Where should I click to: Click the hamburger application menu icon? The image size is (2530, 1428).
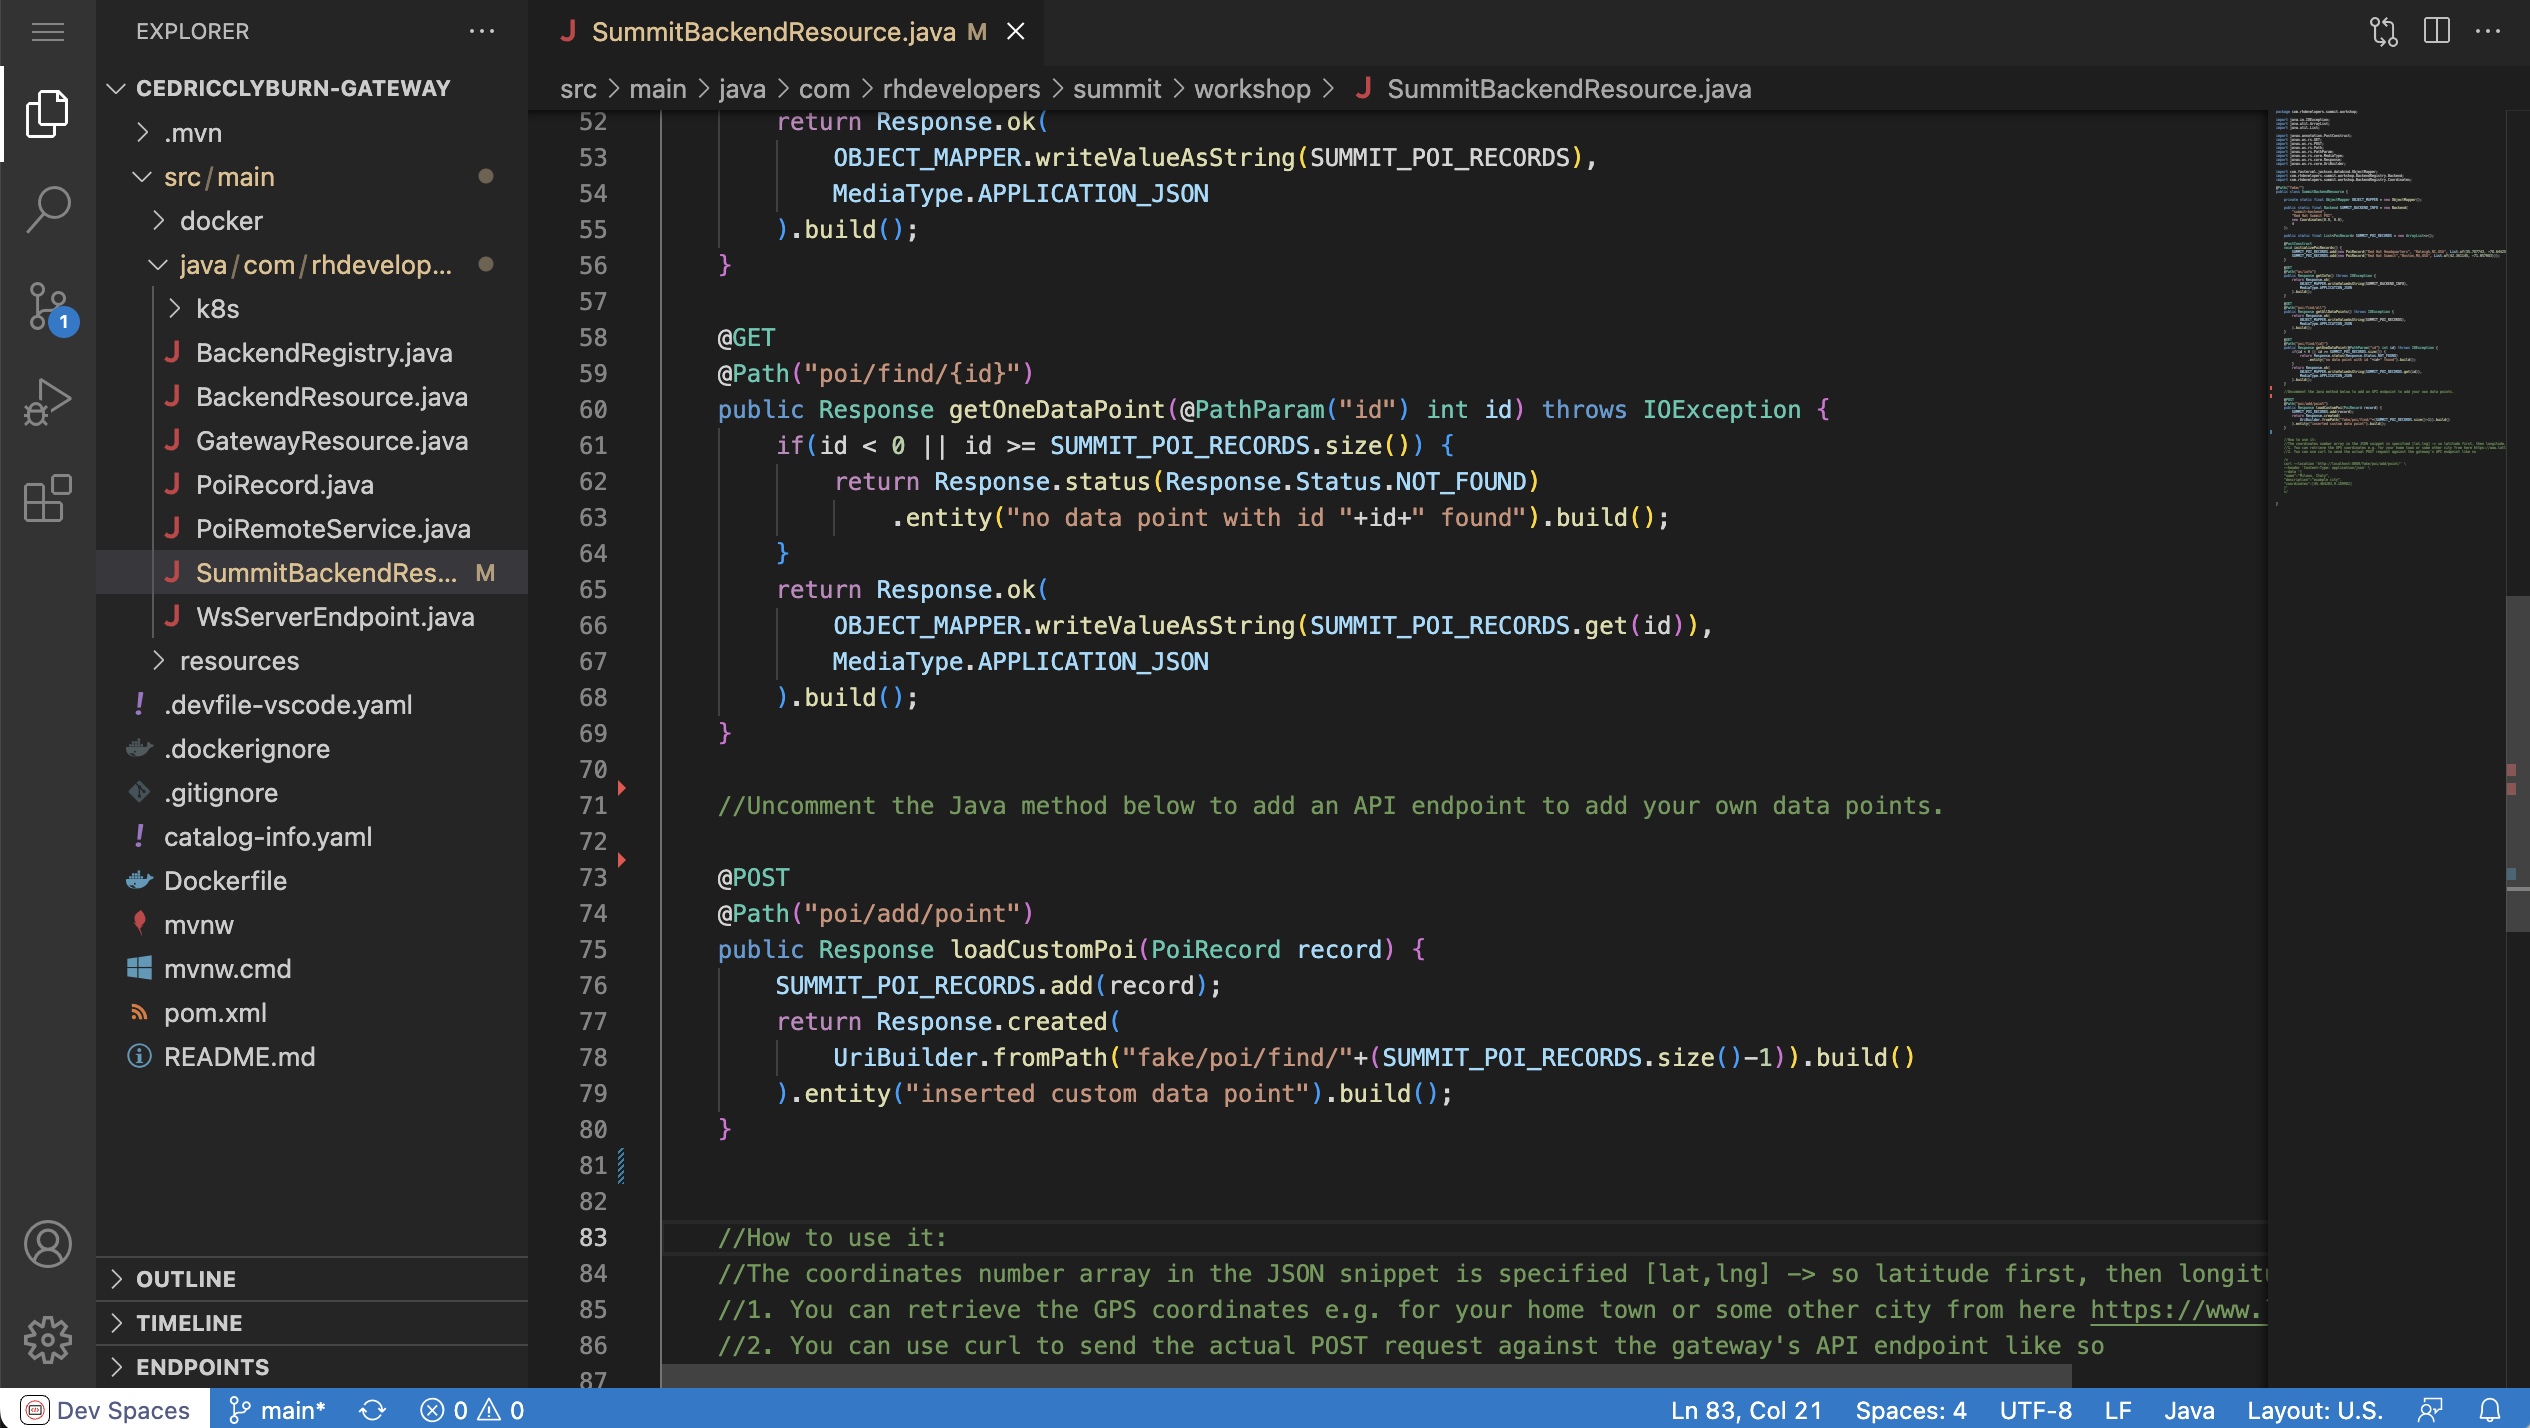[48, 32]
